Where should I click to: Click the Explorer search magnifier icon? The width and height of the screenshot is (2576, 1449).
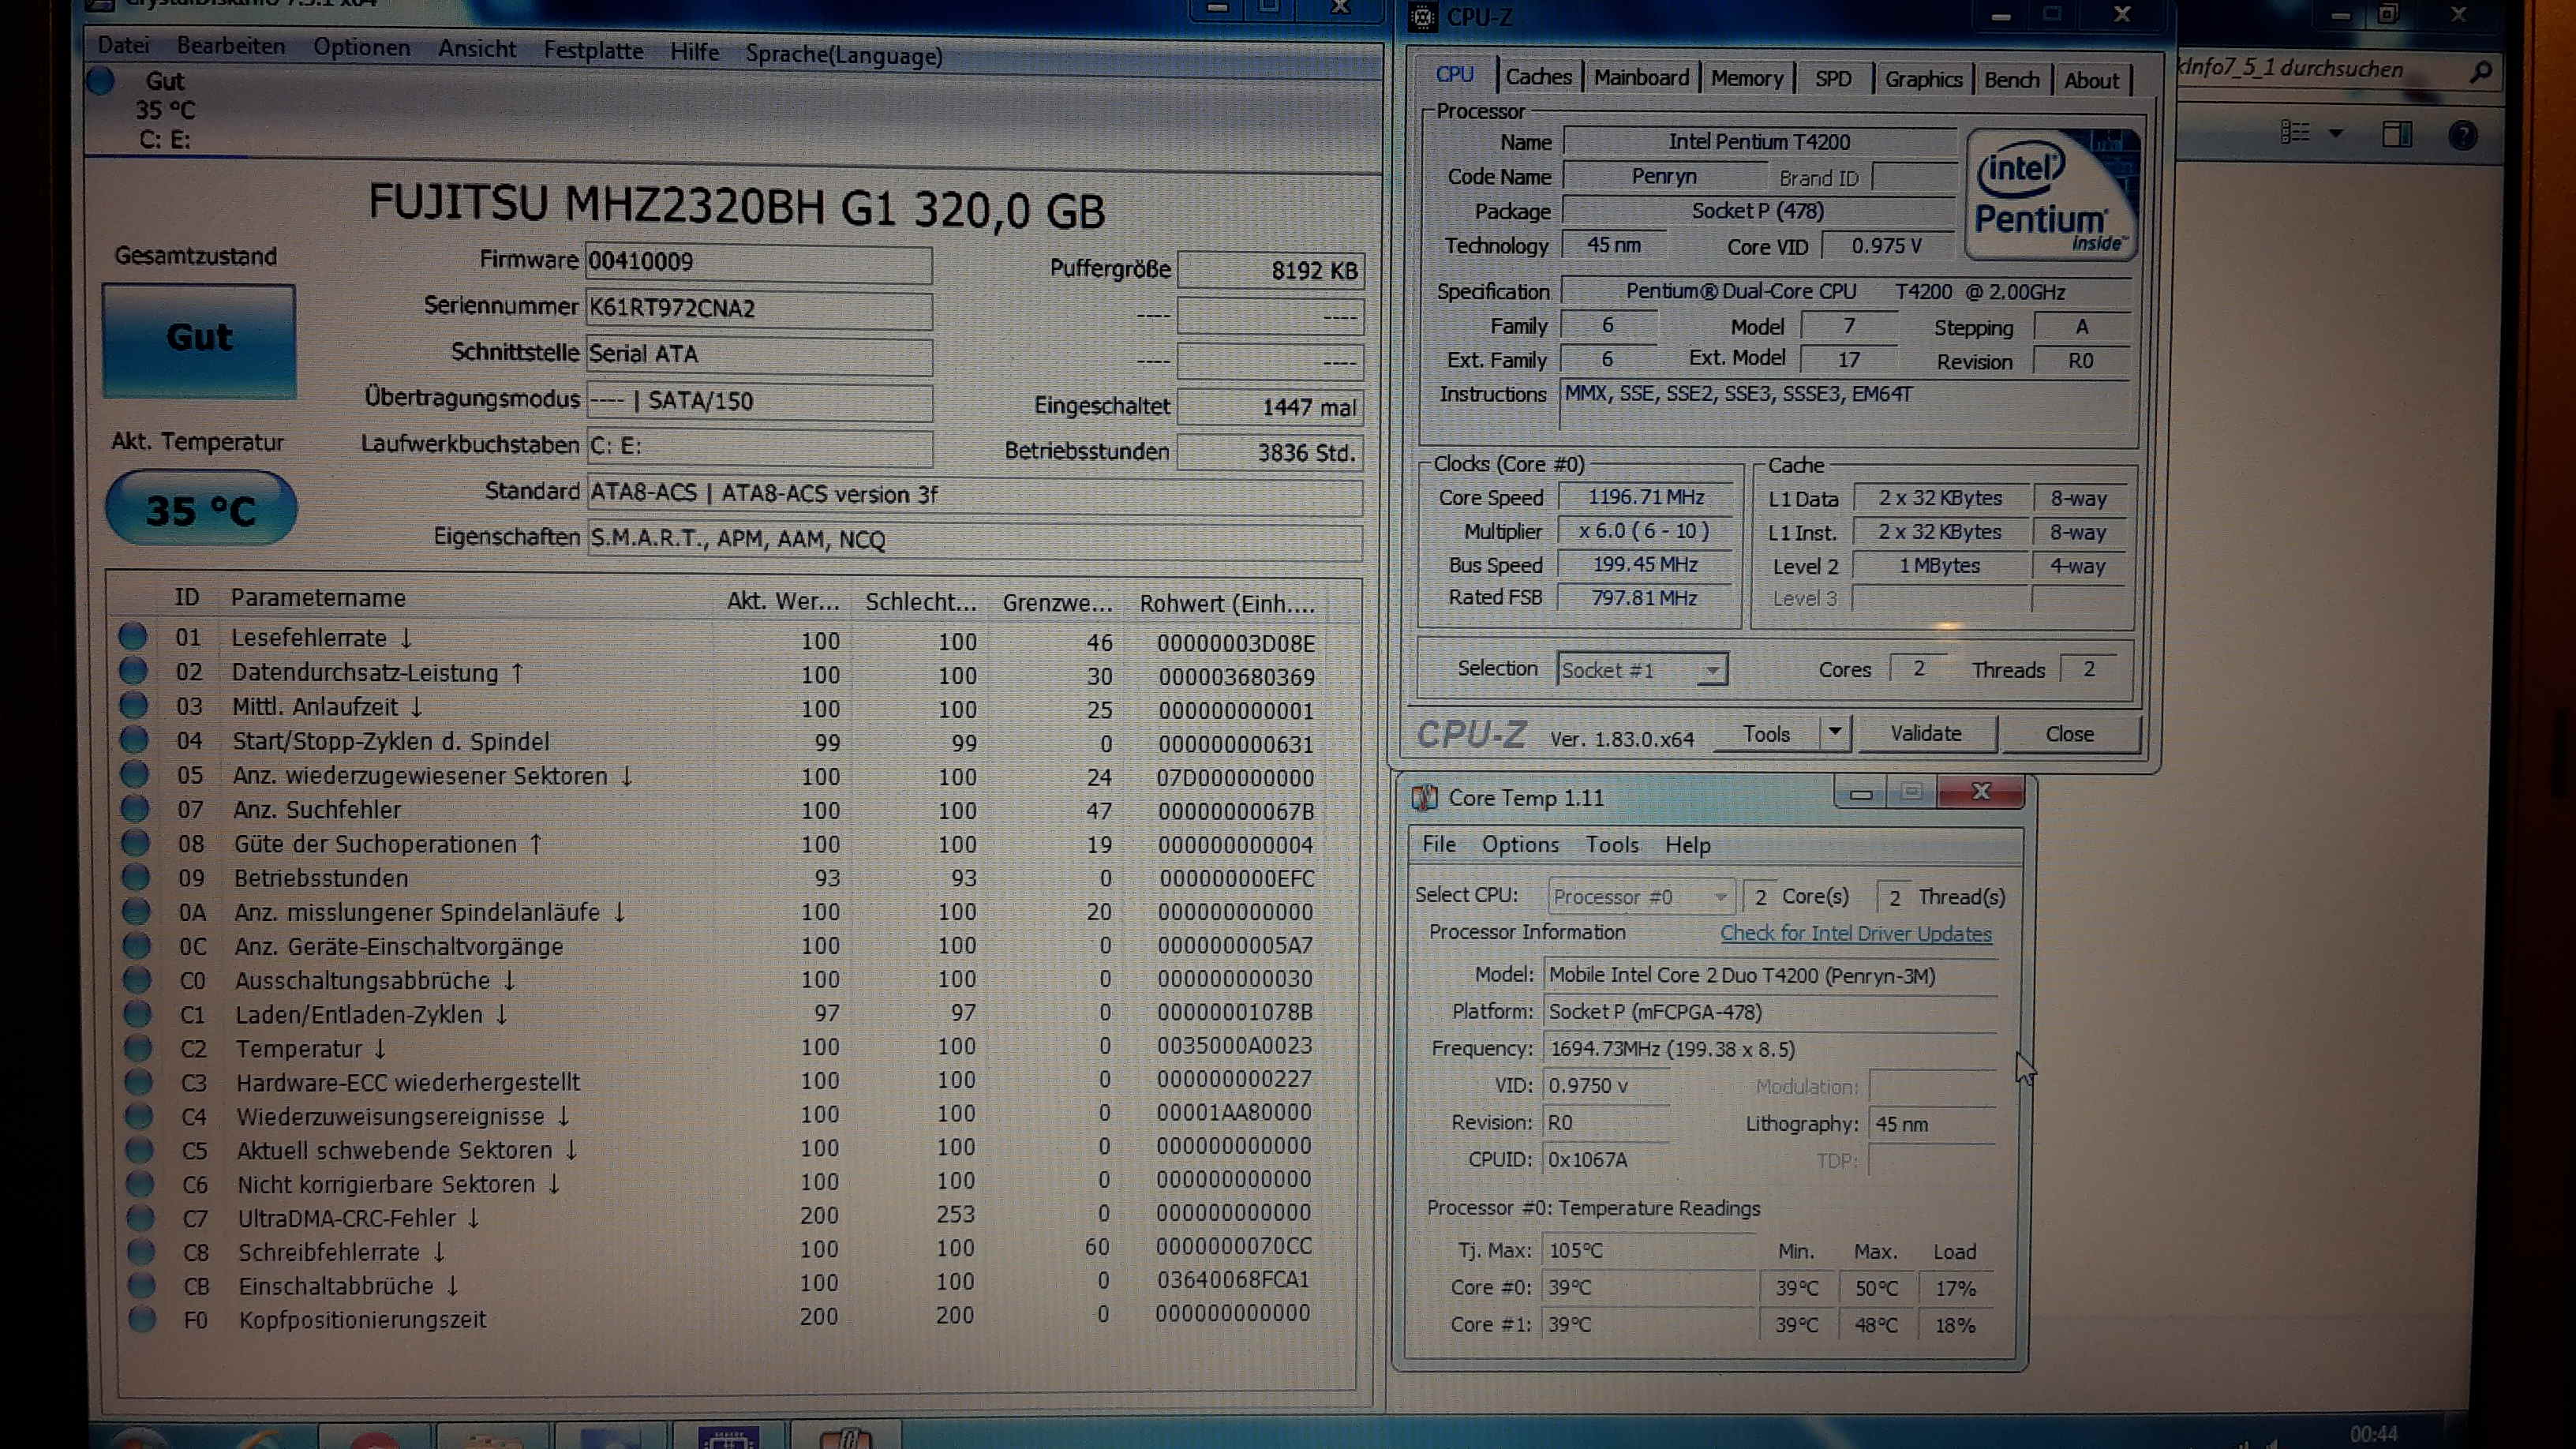[2480, 72]
